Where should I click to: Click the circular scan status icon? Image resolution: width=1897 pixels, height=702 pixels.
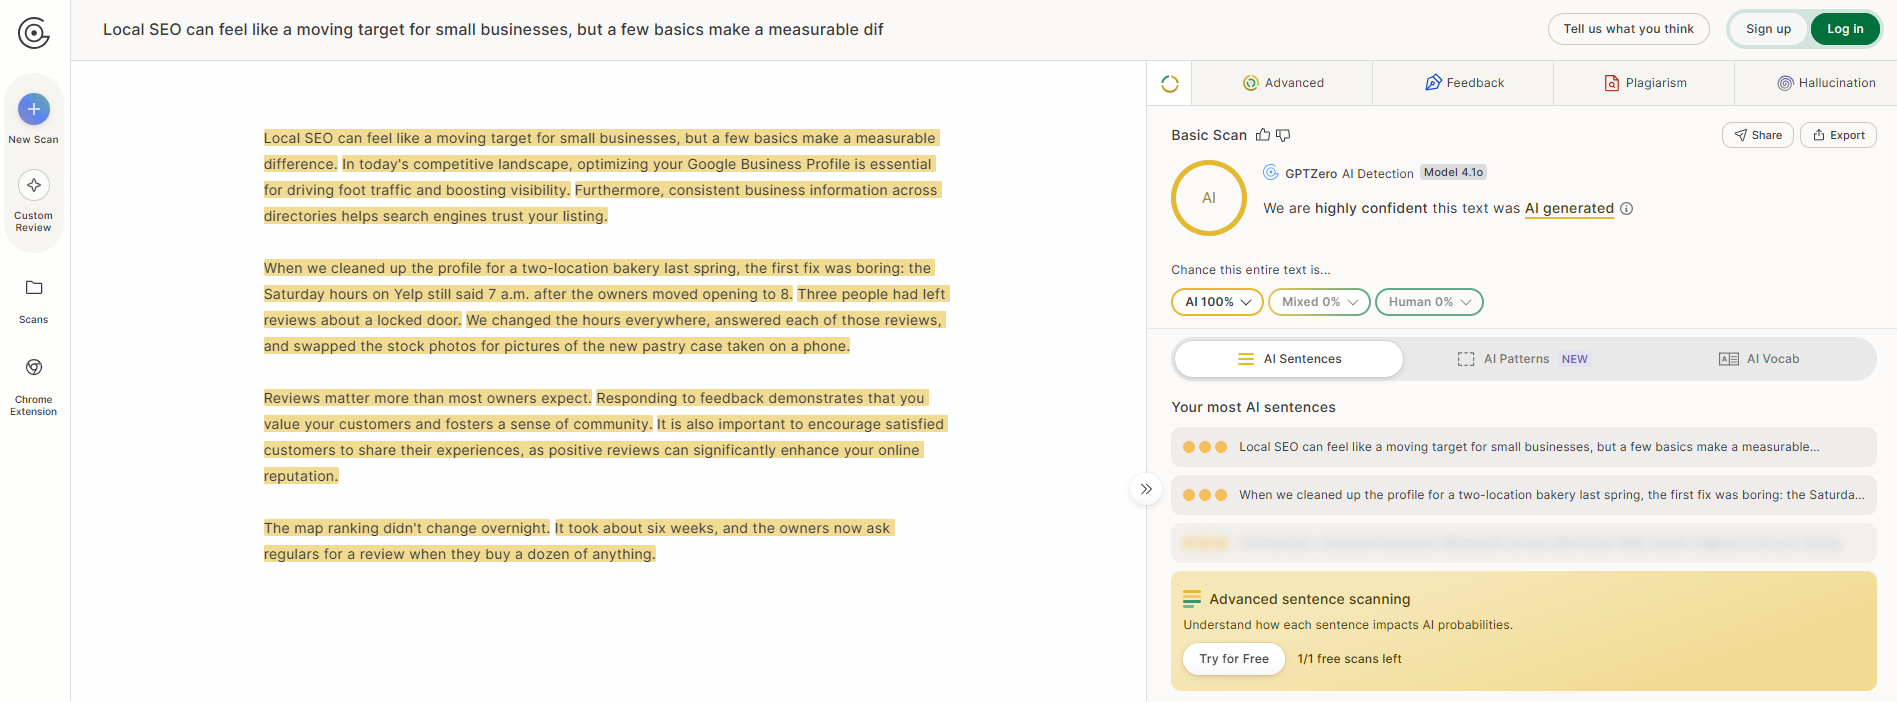point(1170,84)
